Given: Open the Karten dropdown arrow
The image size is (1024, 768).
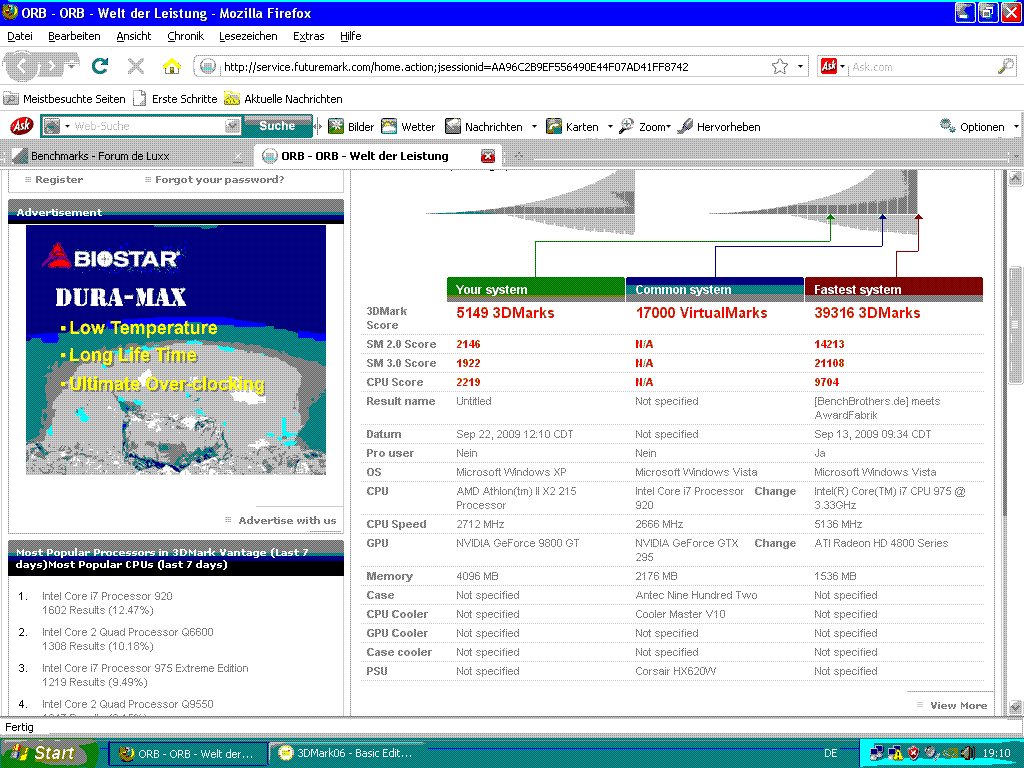Looking at the screenshot, I should [610, 127].
